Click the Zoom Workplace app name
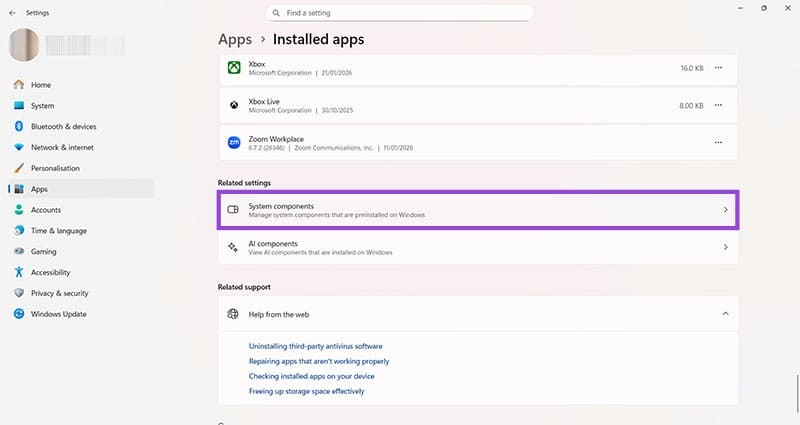This screenshot has width=800, height=425. (x=276, y=139)
